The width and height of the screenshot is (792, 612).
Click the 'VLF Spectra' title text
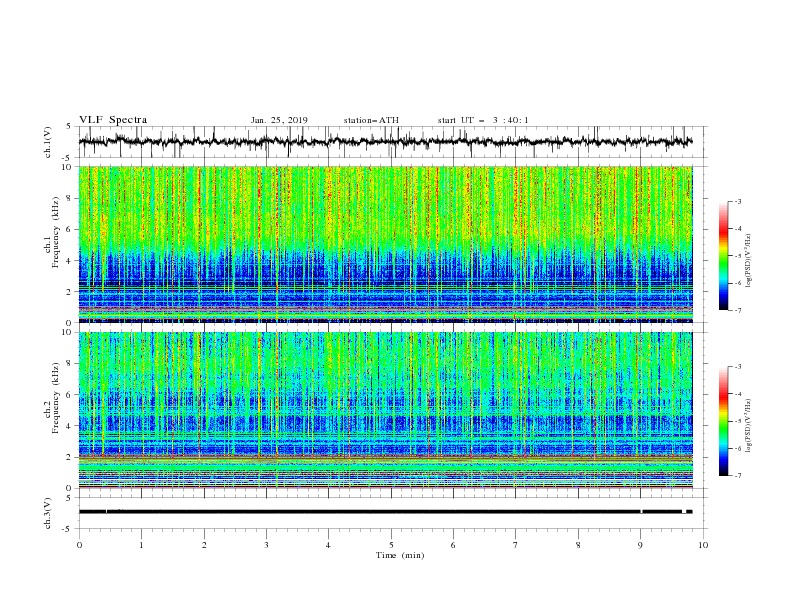pos(113,120)
